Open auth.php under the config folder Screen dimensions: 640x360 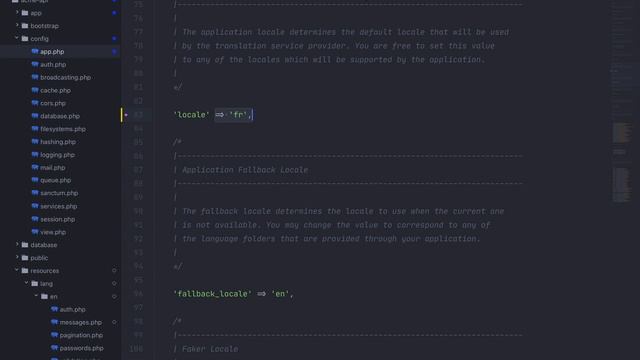[53, 64]
